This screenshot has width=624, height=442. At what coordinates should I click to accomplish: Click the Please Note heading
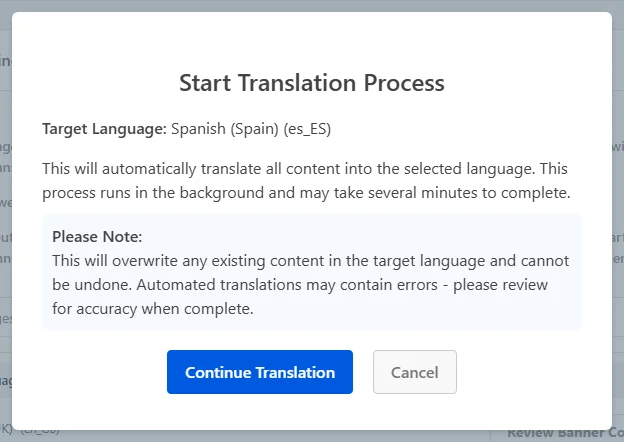tap(97, 237)
